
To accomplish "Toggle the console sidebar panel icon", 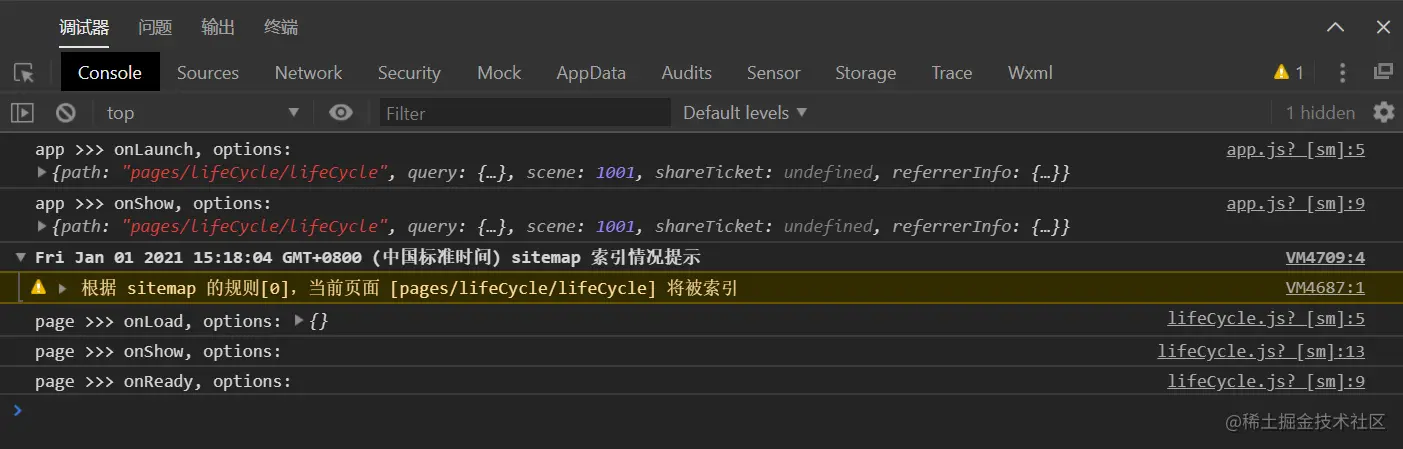I will (22, 113).
